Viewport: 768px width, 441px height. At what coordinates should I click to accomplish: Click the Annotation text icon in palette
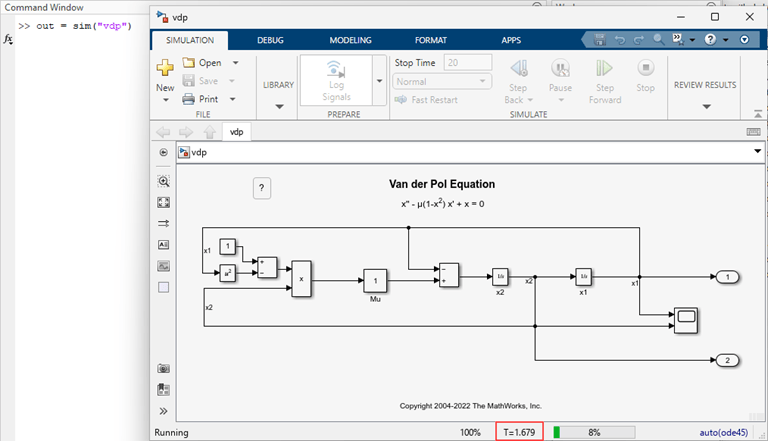(x=164, y=245)
